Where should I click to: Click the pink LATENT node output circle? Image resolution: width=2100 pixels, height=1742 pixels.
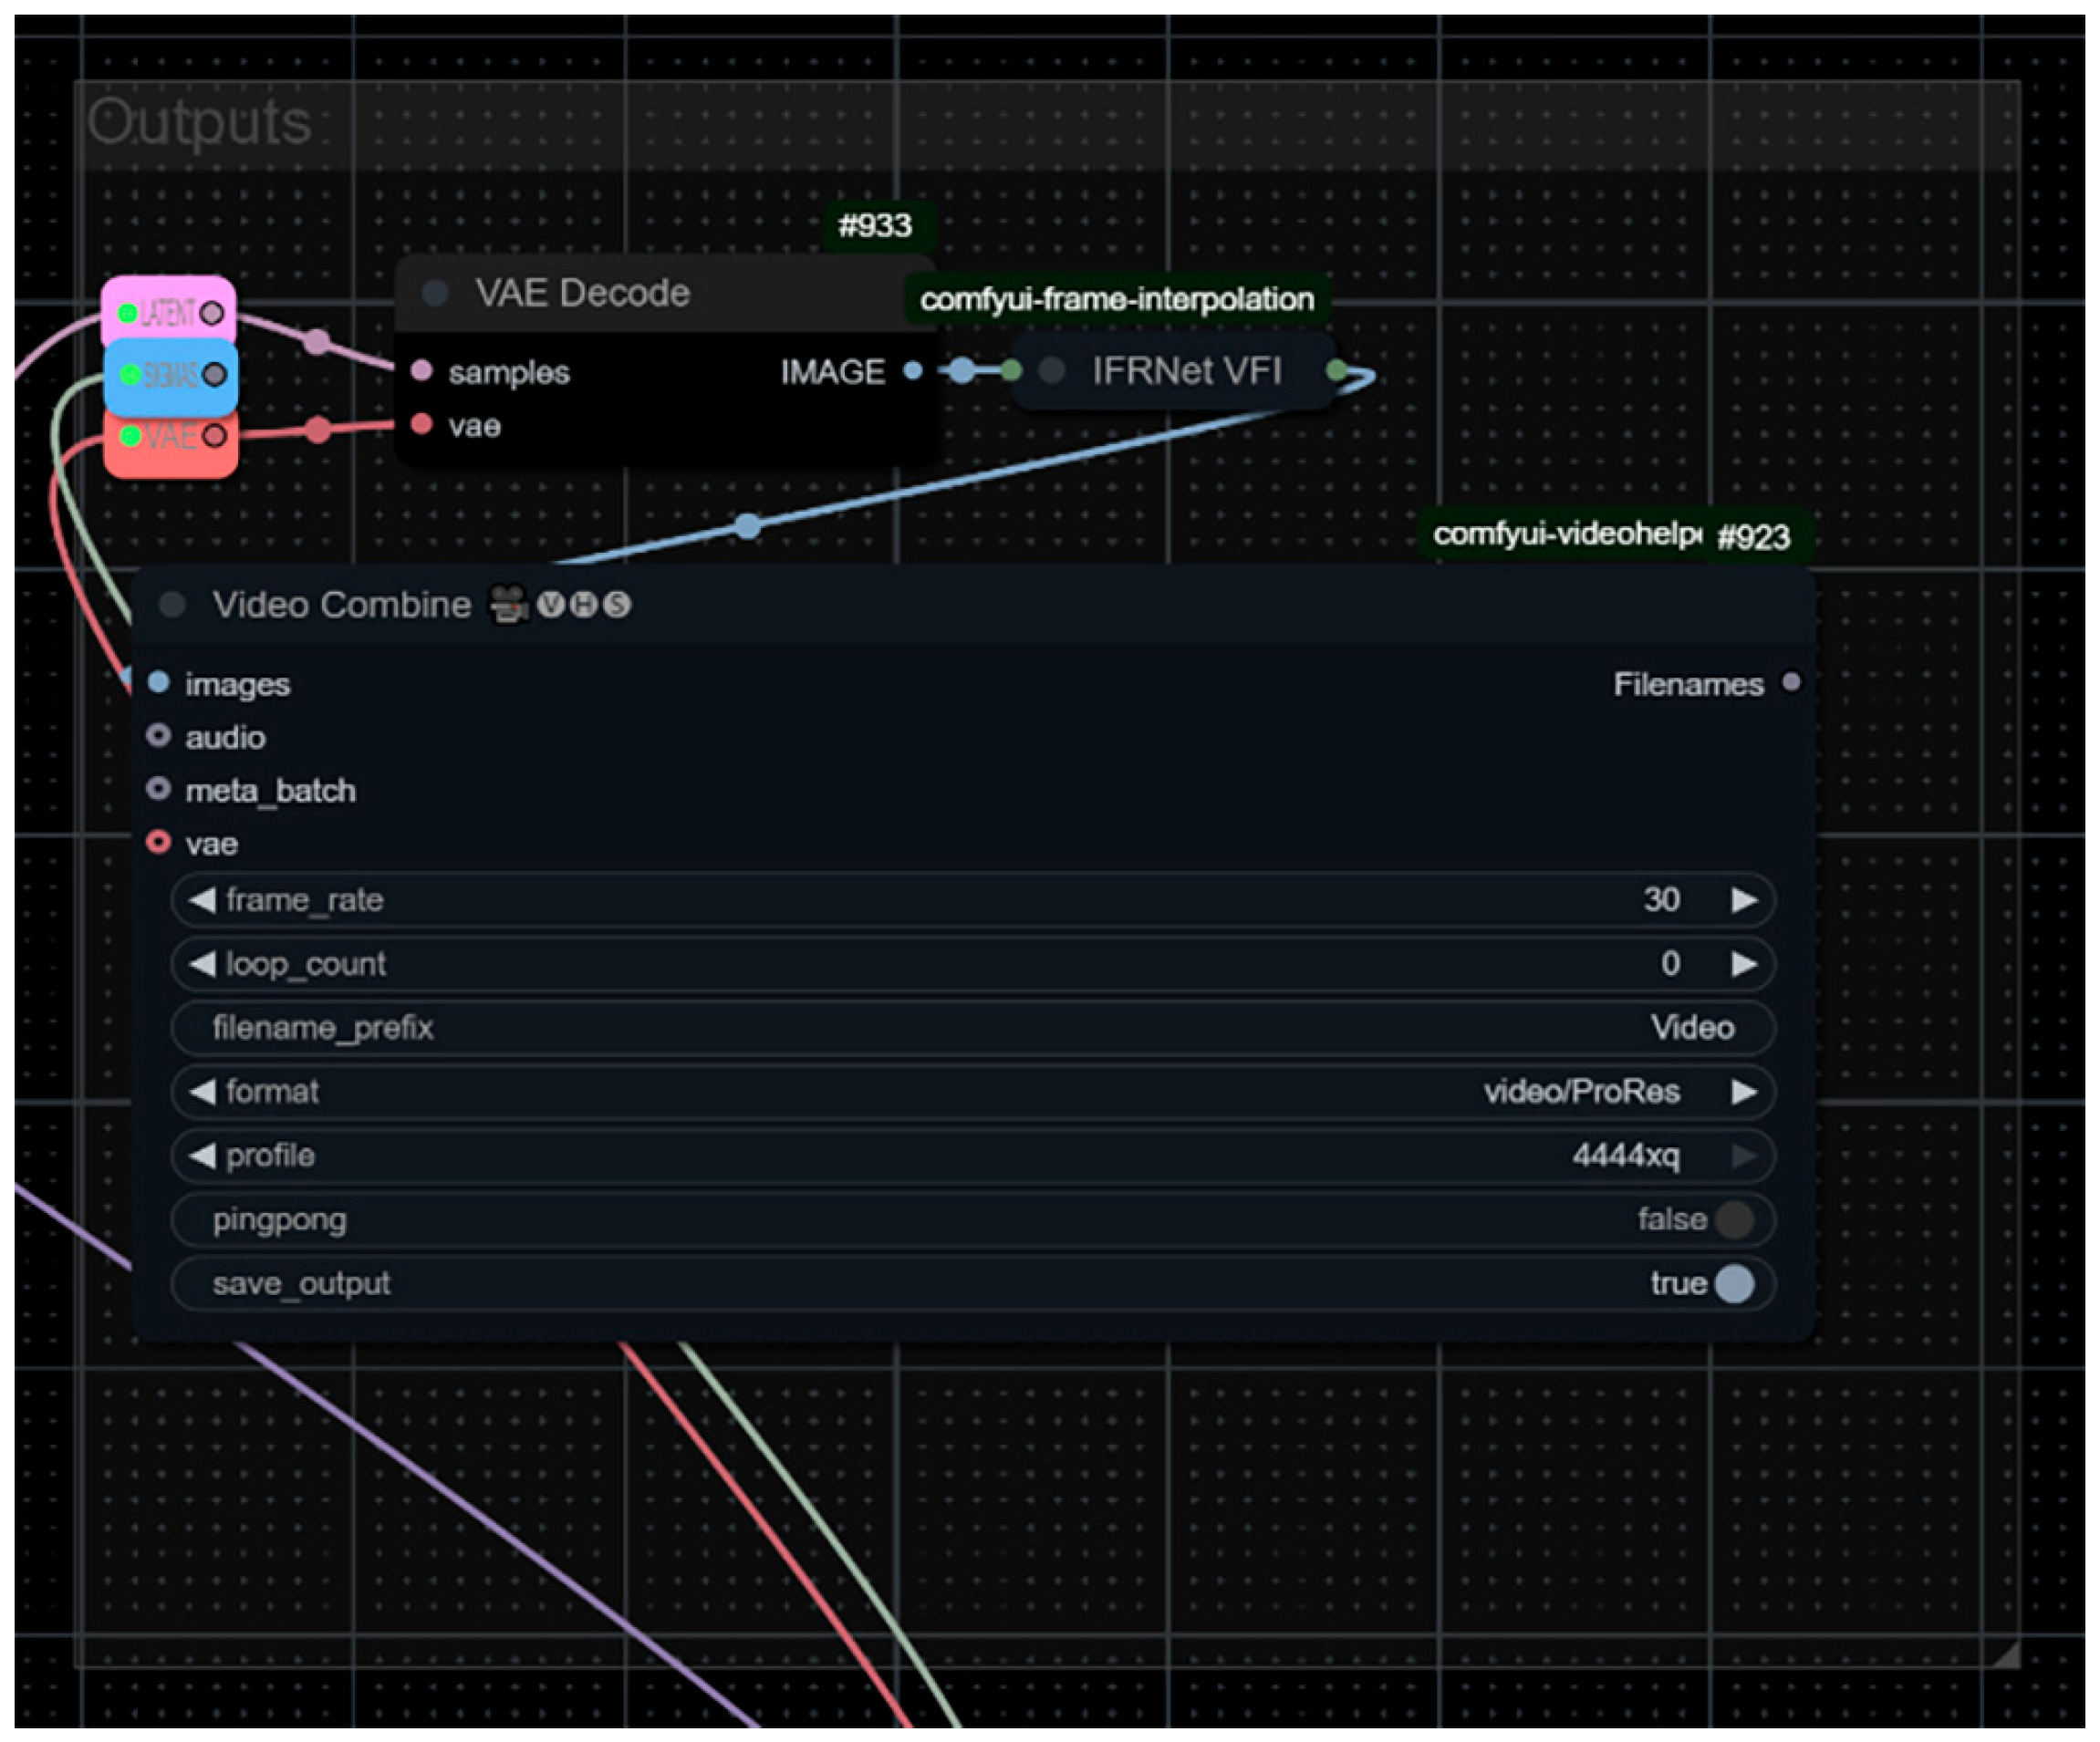(x=212, y=313)
